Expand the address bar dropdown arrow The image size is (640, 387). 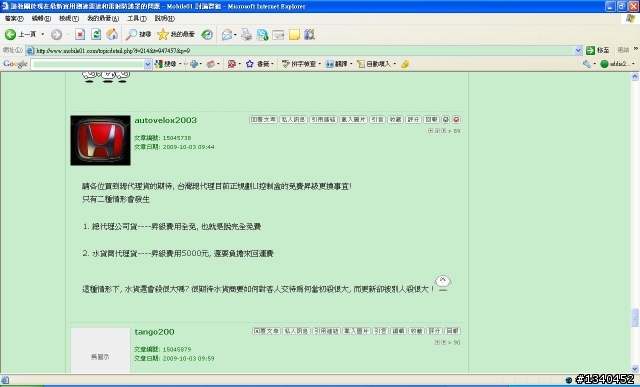(x=578, y=50)
